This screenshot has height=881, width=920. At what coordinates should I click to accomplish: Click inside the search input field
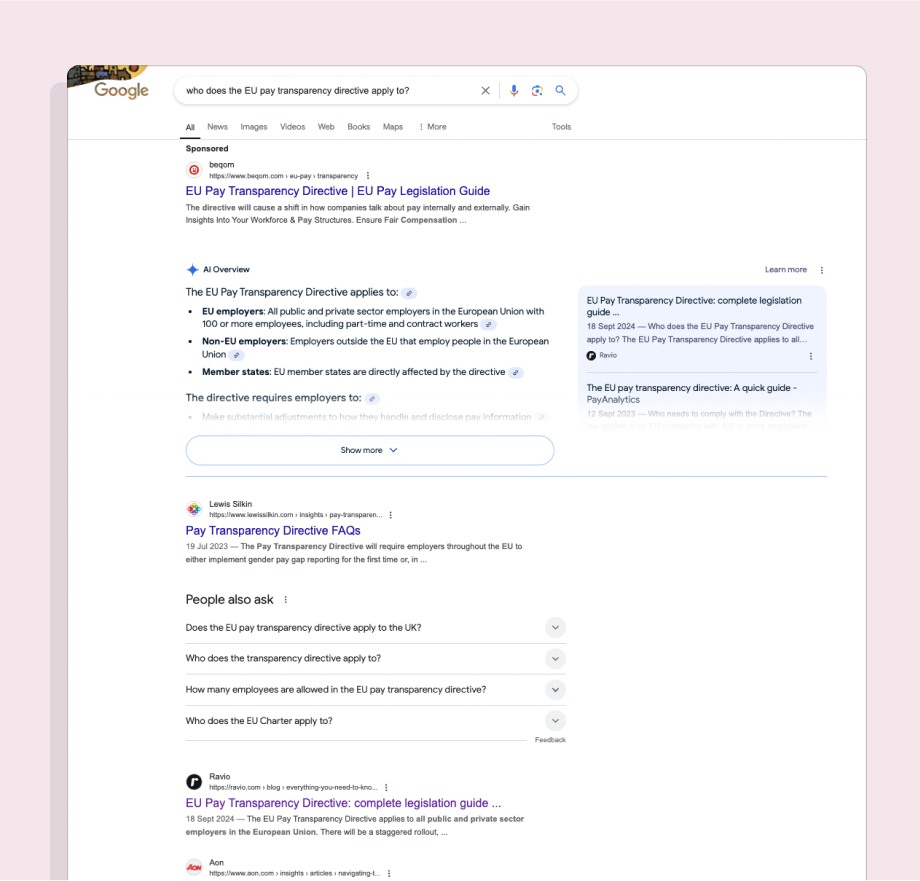[x=320, y=90]
